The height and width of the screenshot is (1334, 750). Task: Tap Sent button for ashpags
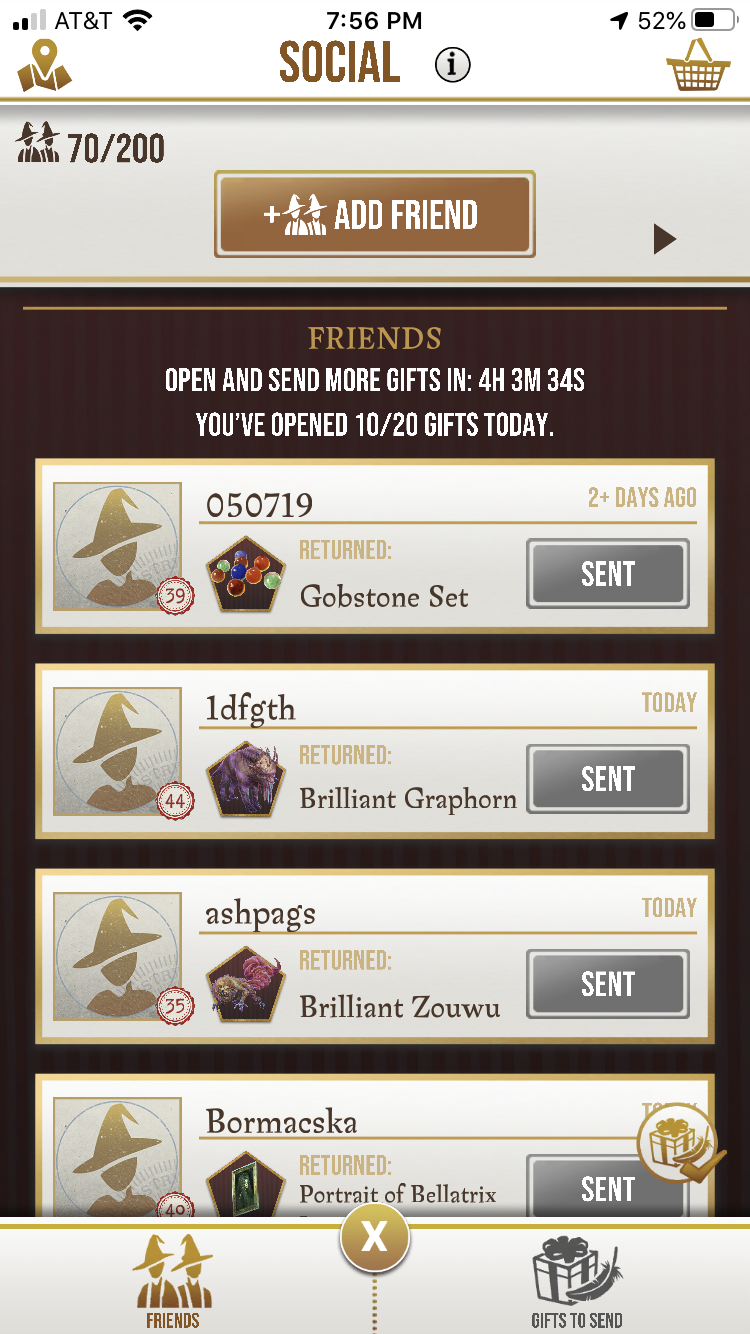(608, 984)
